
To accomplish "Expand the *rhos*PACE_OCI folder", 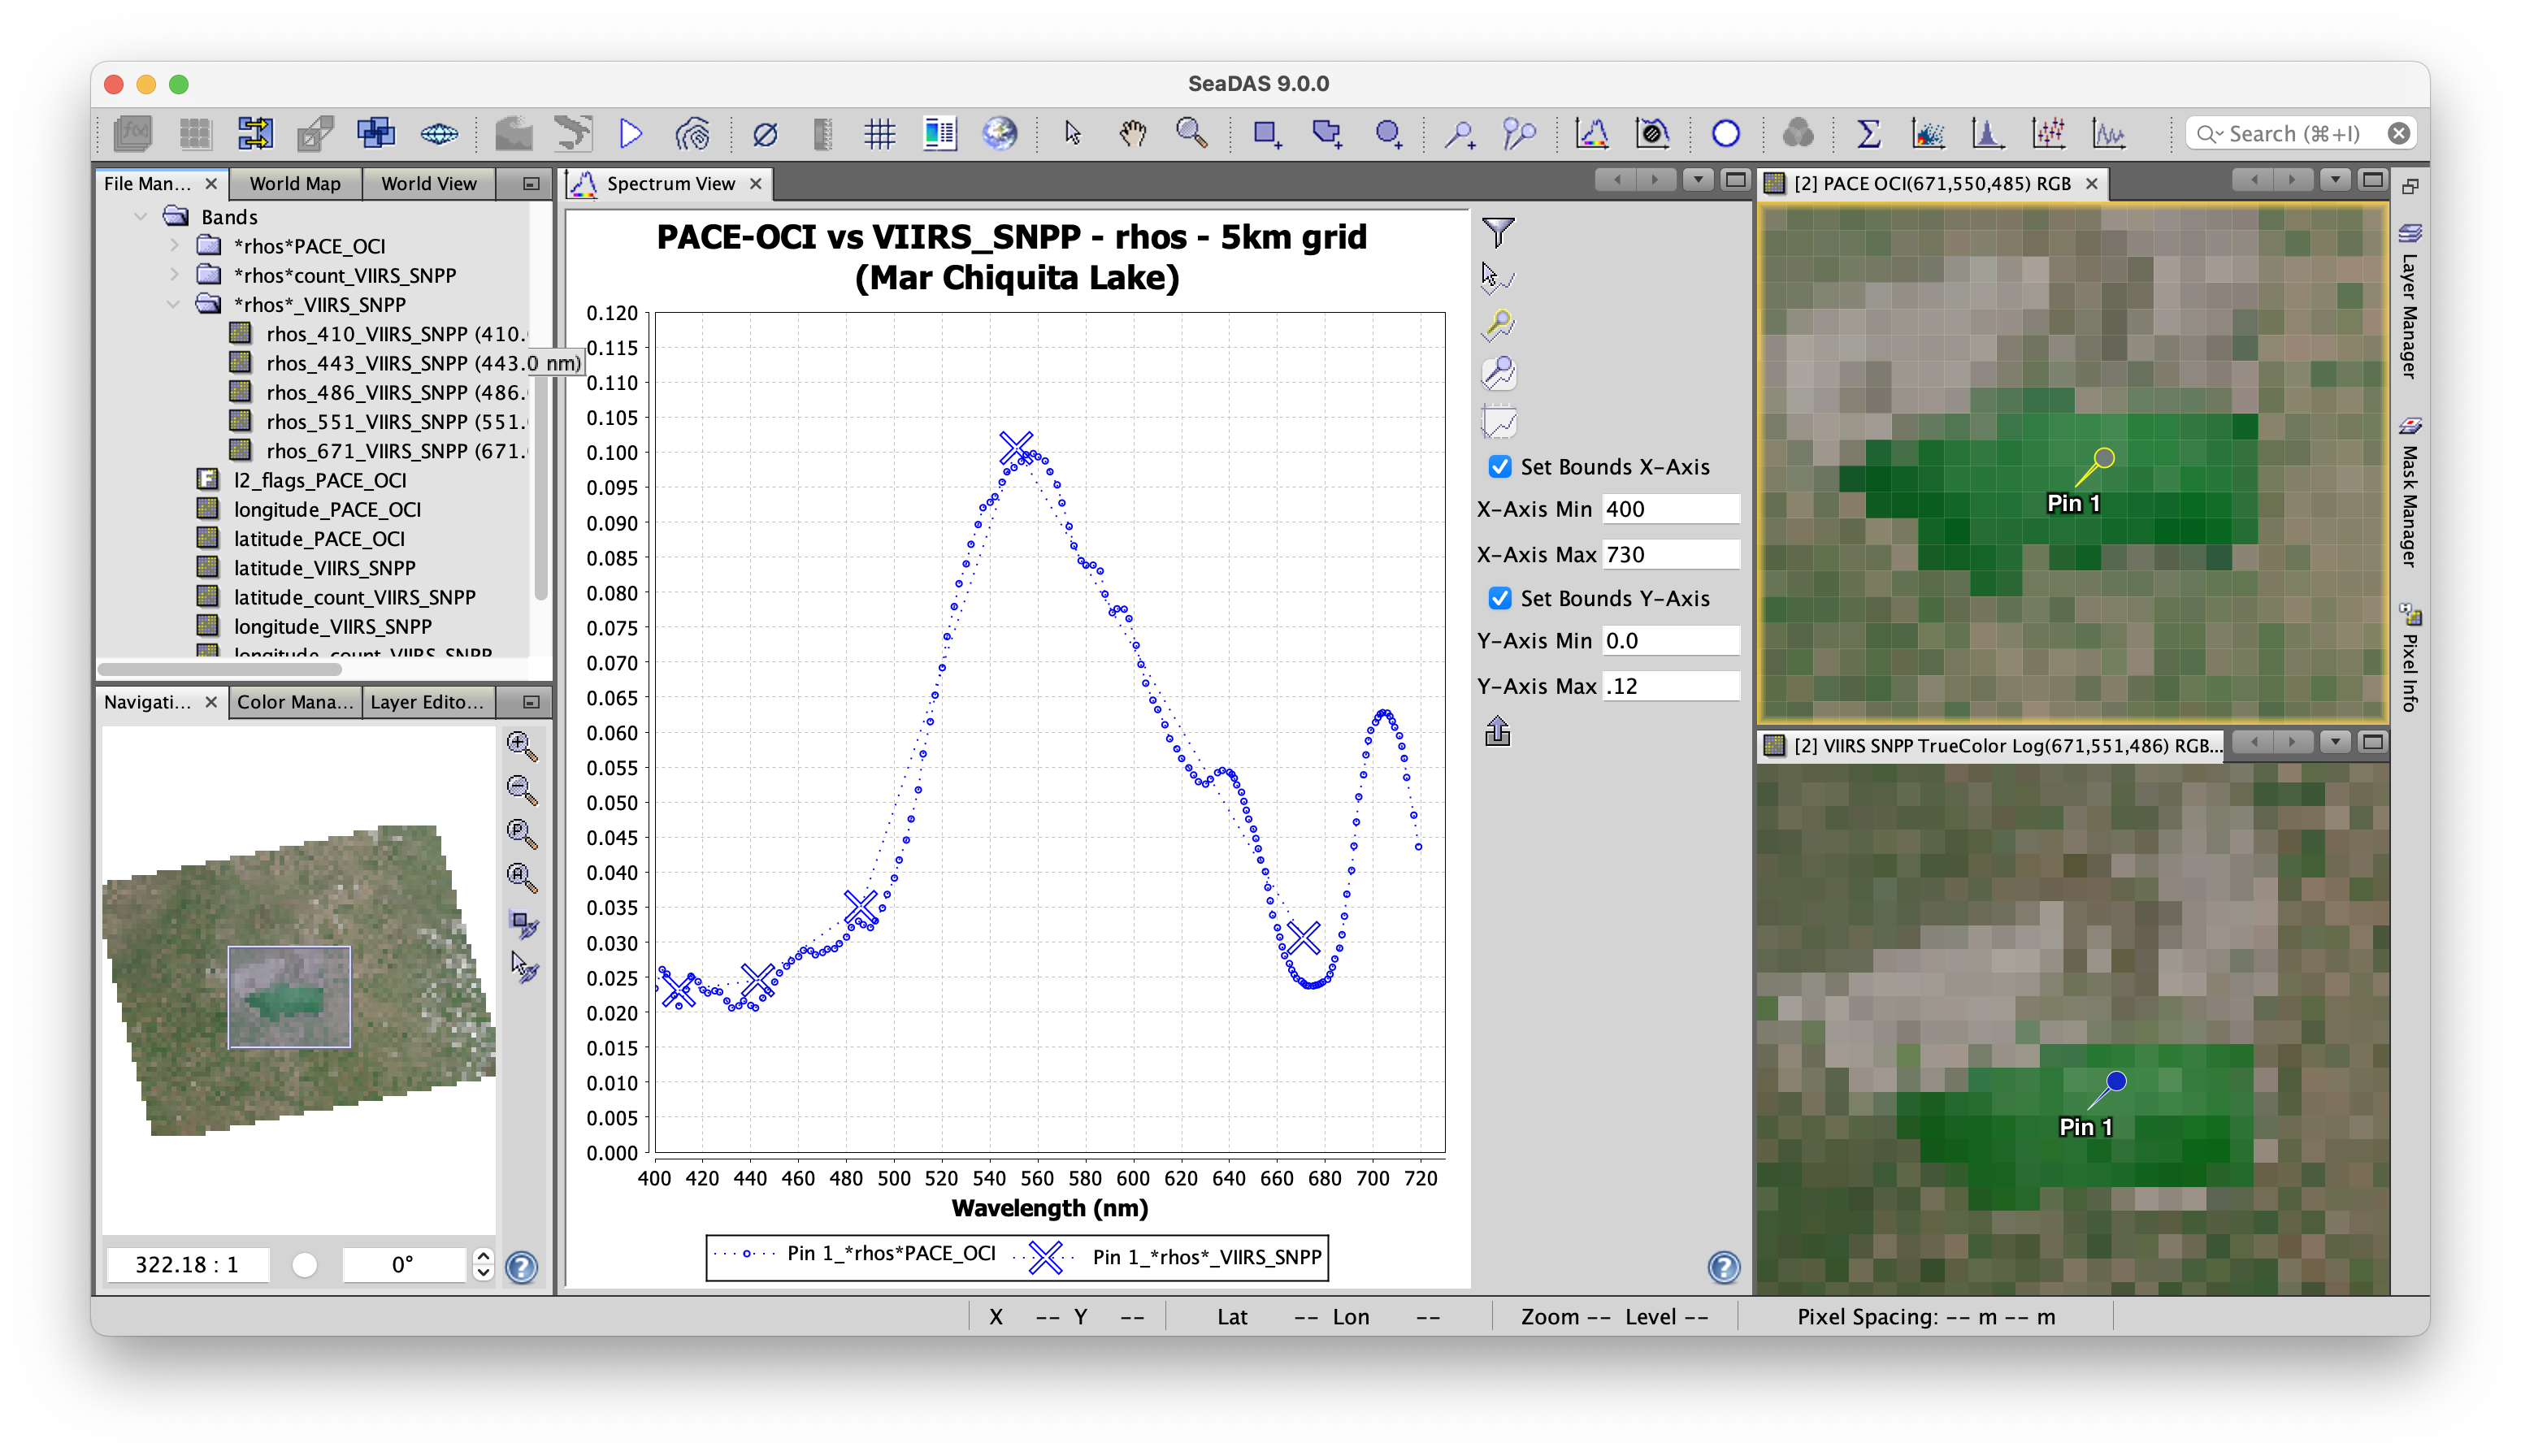I will 174,245.
